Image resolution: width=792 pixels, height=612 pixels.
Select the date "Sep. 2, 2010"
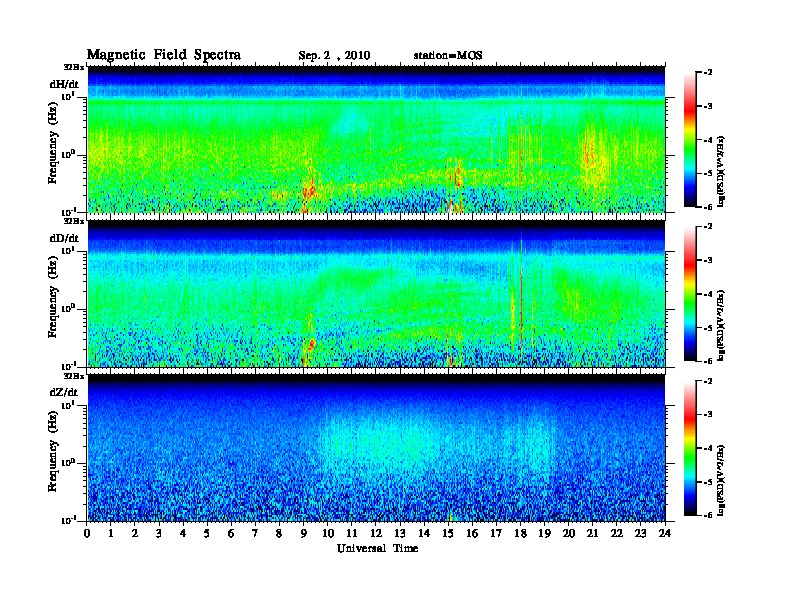tap(334, 56)
